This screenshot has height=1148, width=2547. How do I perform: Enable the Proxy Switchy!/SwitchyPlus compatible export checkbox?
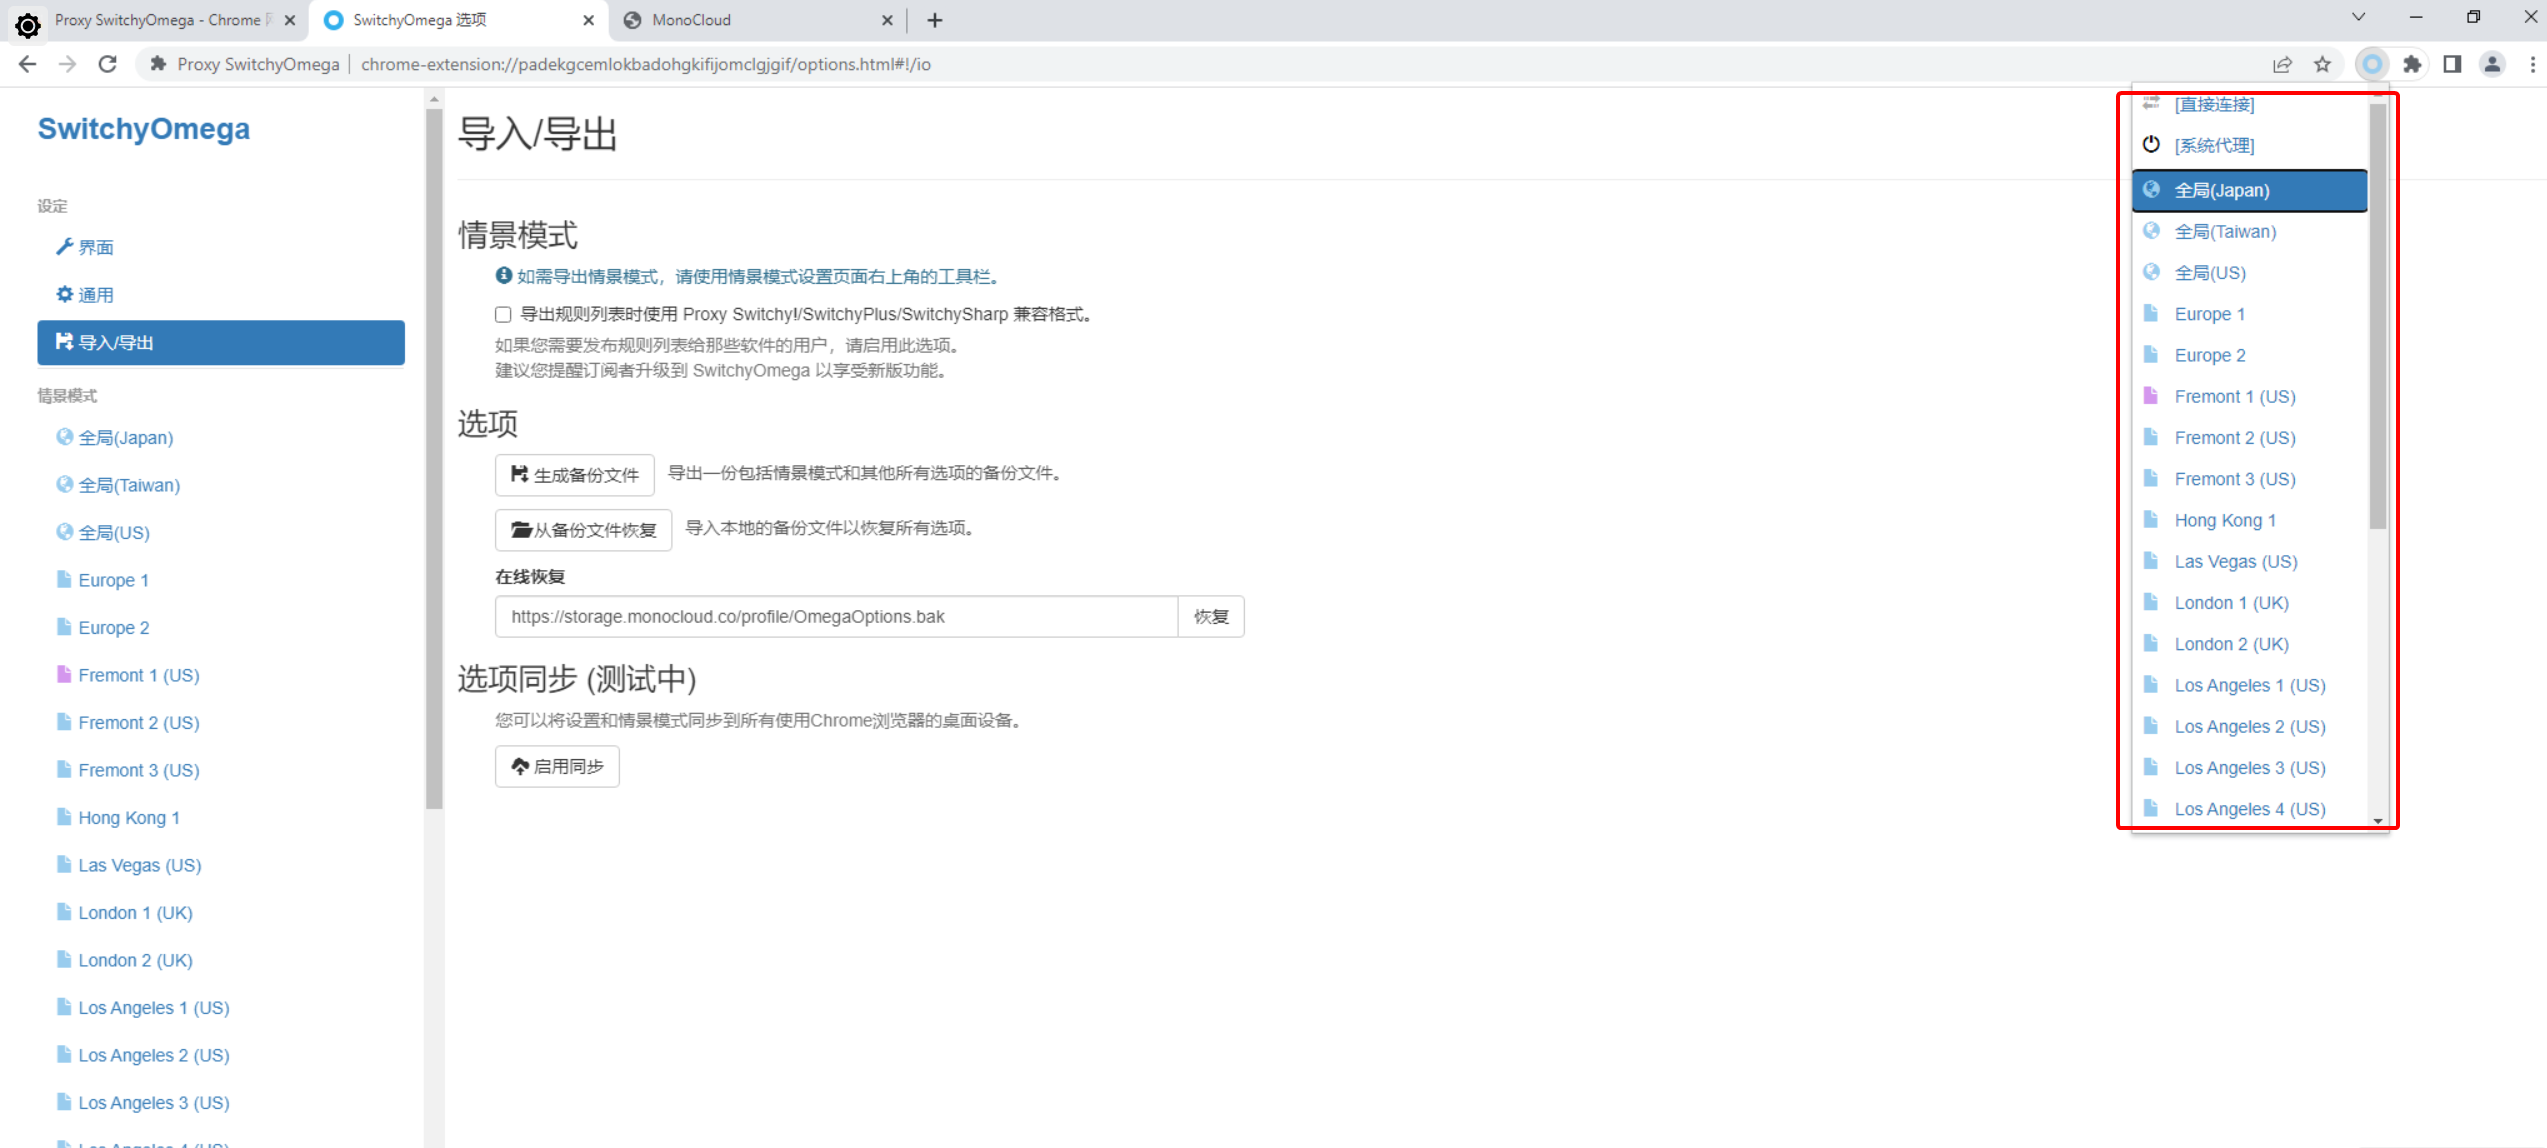point(503,314)
